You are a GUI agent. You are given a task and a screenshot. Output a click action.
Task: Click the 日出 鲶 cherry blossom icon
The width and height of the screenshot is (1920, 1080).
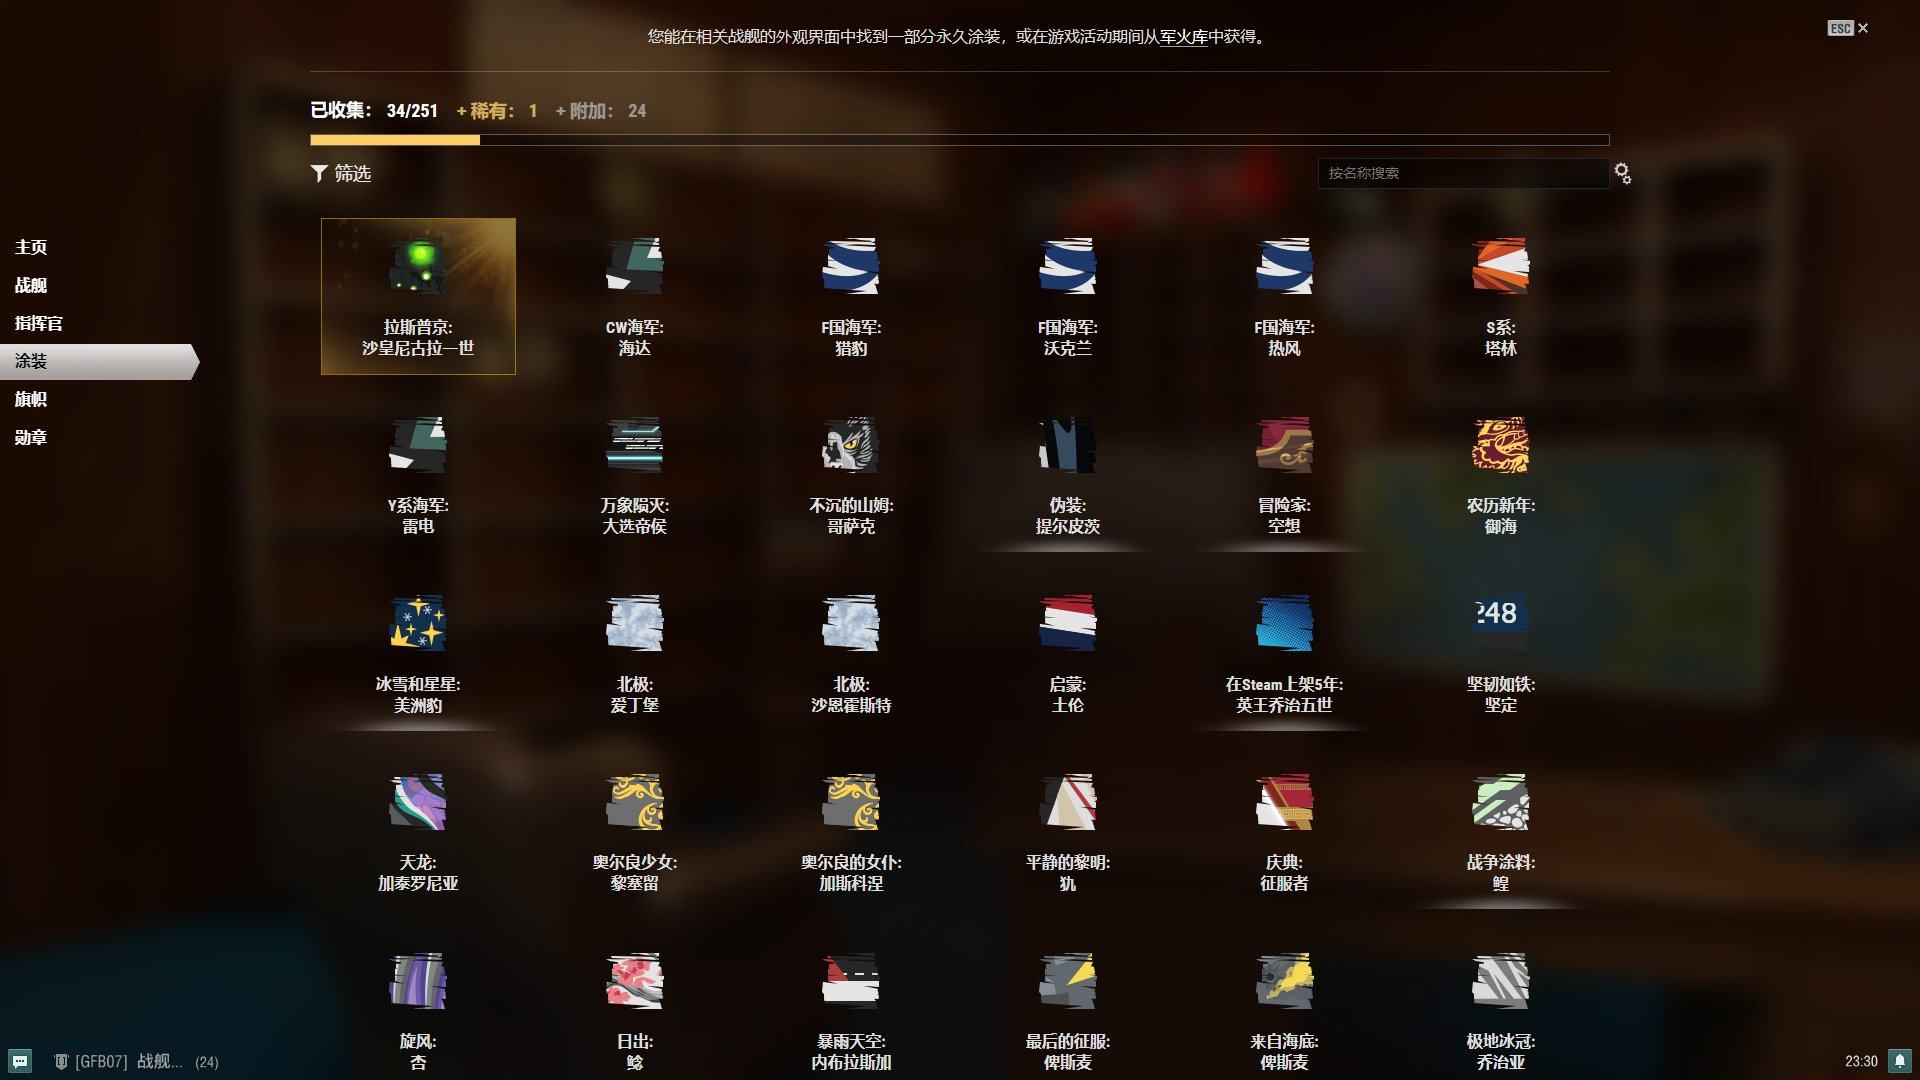(634, 980)
